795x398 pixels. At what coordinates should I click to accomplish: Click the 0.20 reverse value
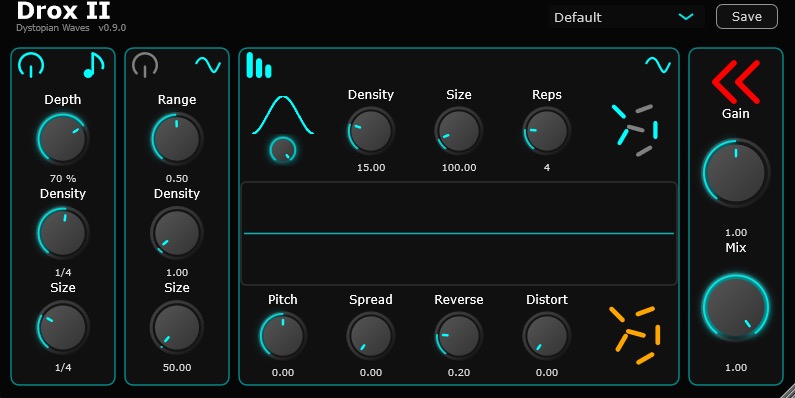(x=459, y=373)
